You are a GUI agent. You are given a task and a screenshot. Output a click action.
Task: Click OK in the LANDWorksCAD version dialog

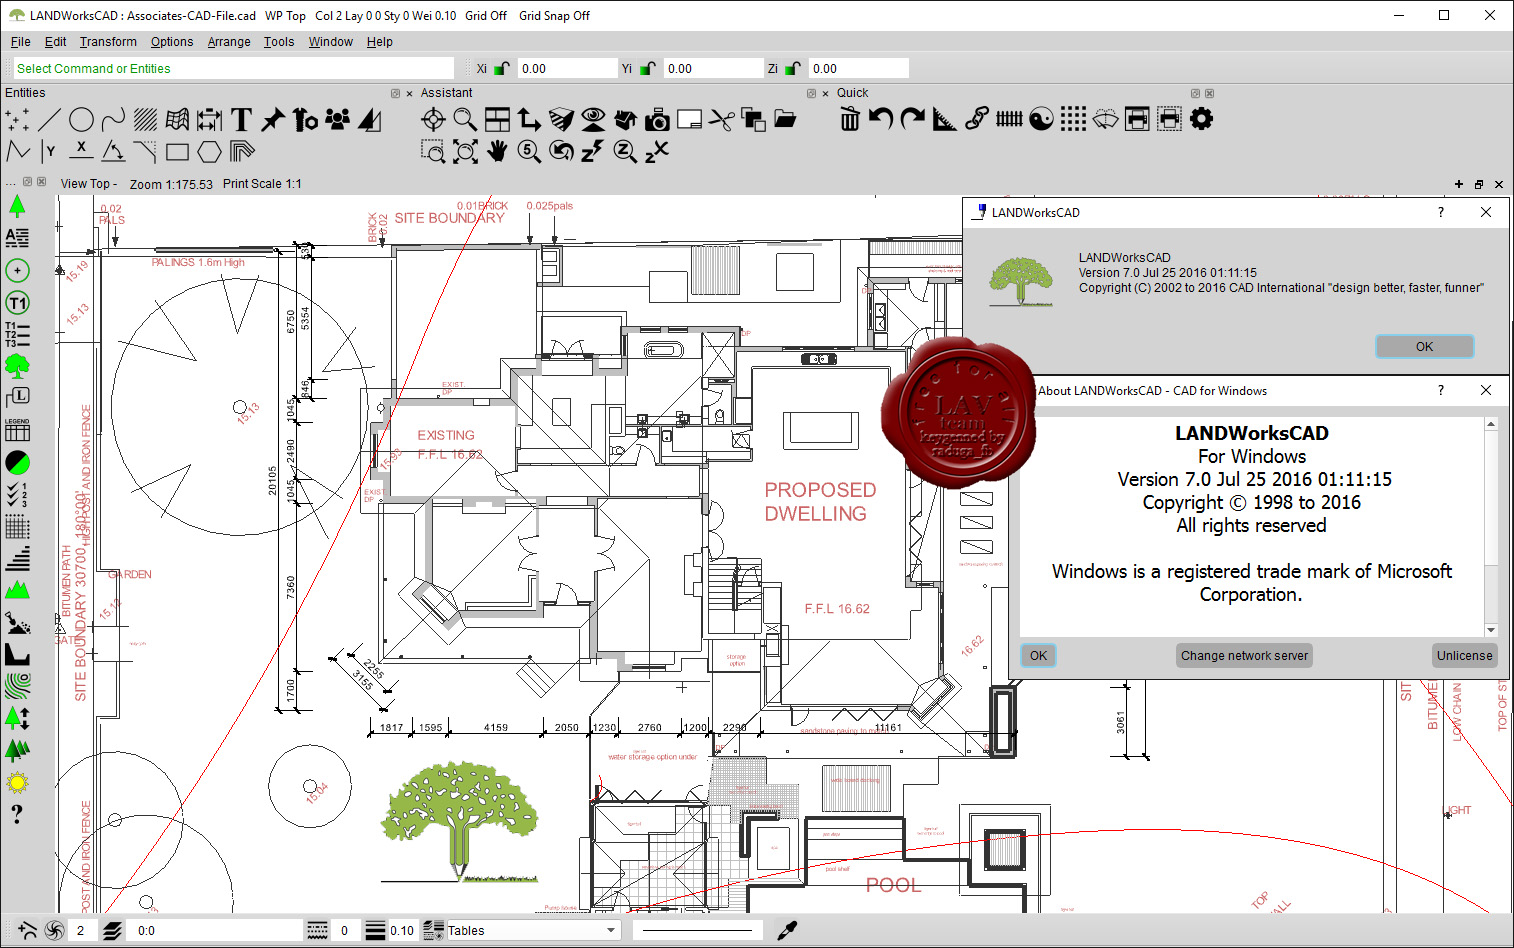[1424, 347]
